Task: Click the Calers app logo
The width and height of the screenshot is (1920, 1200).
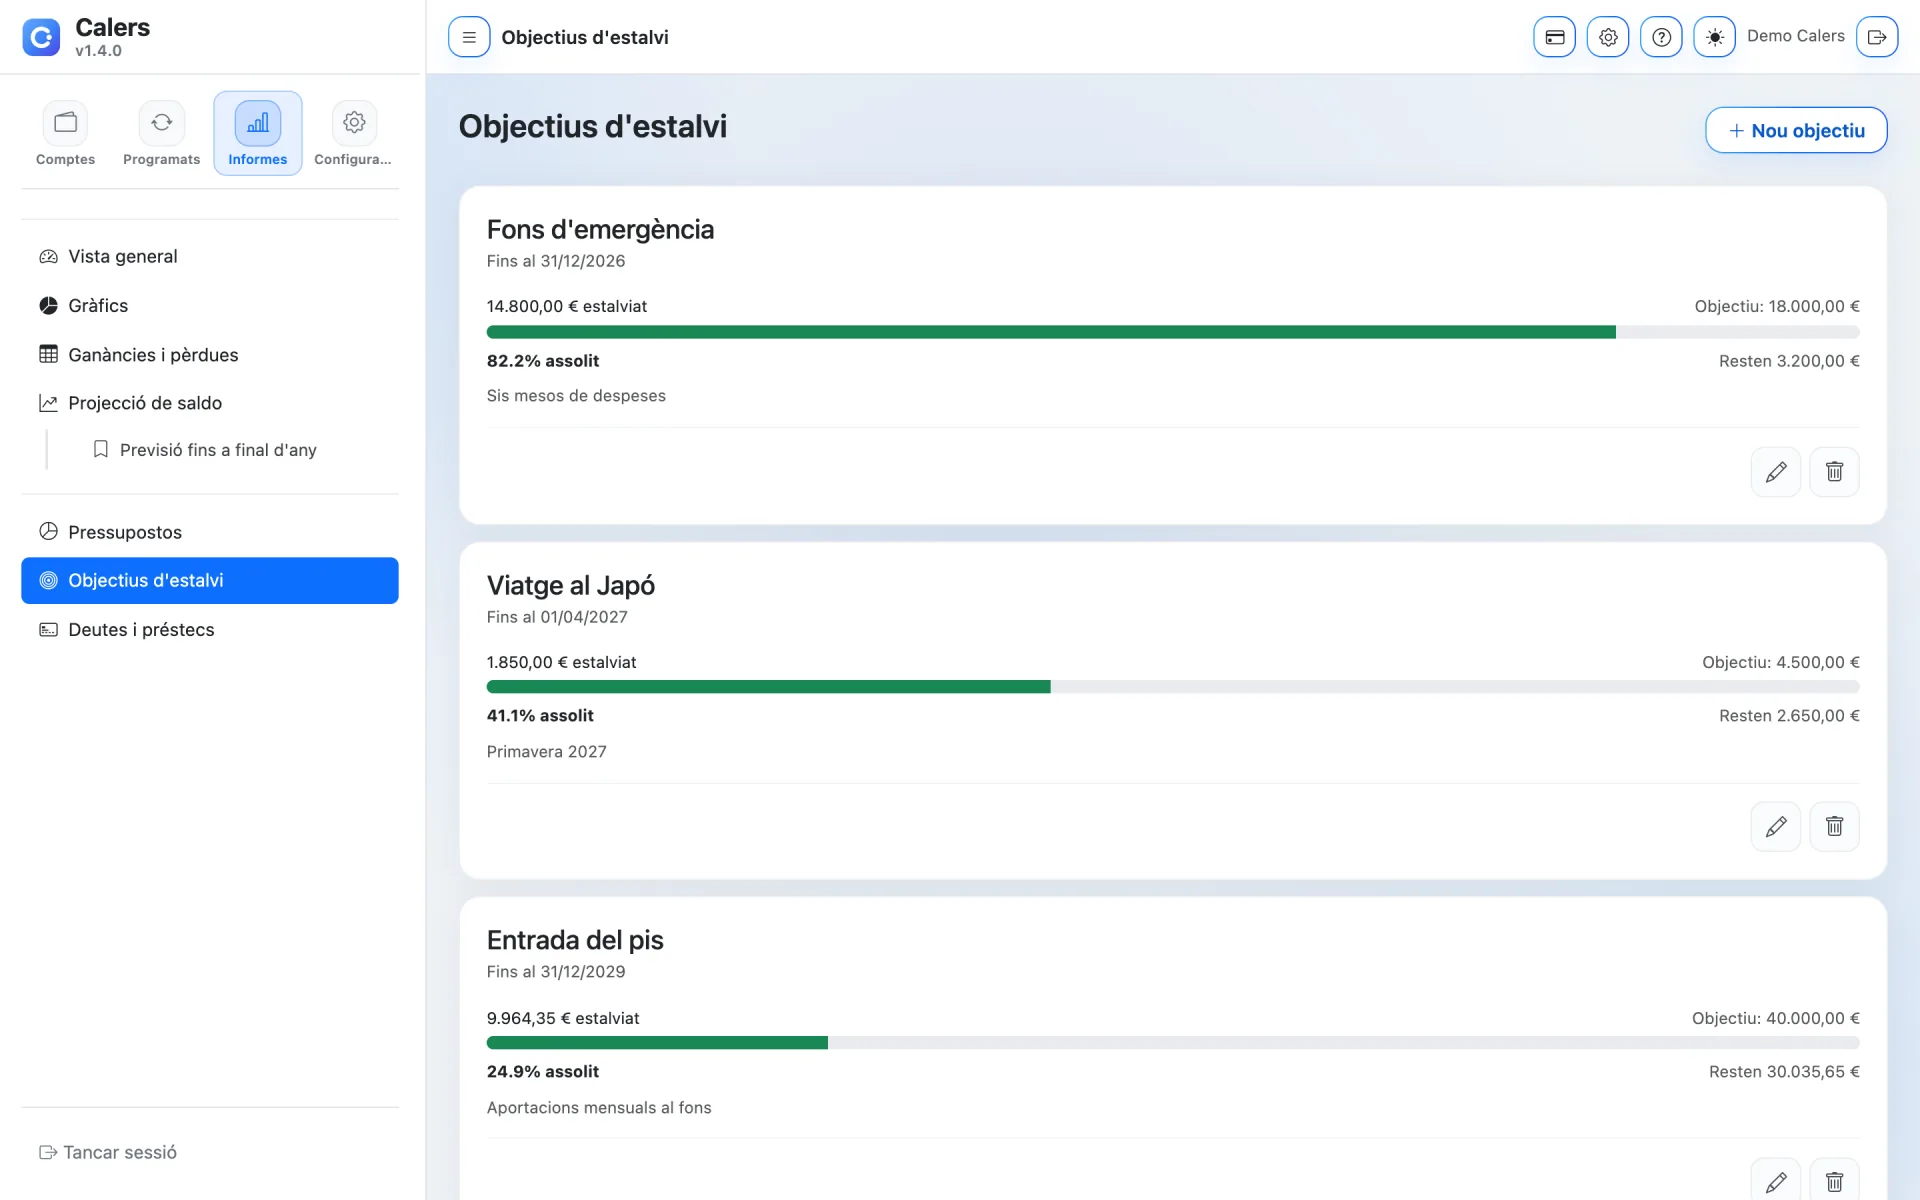Action: click(41, 37)
